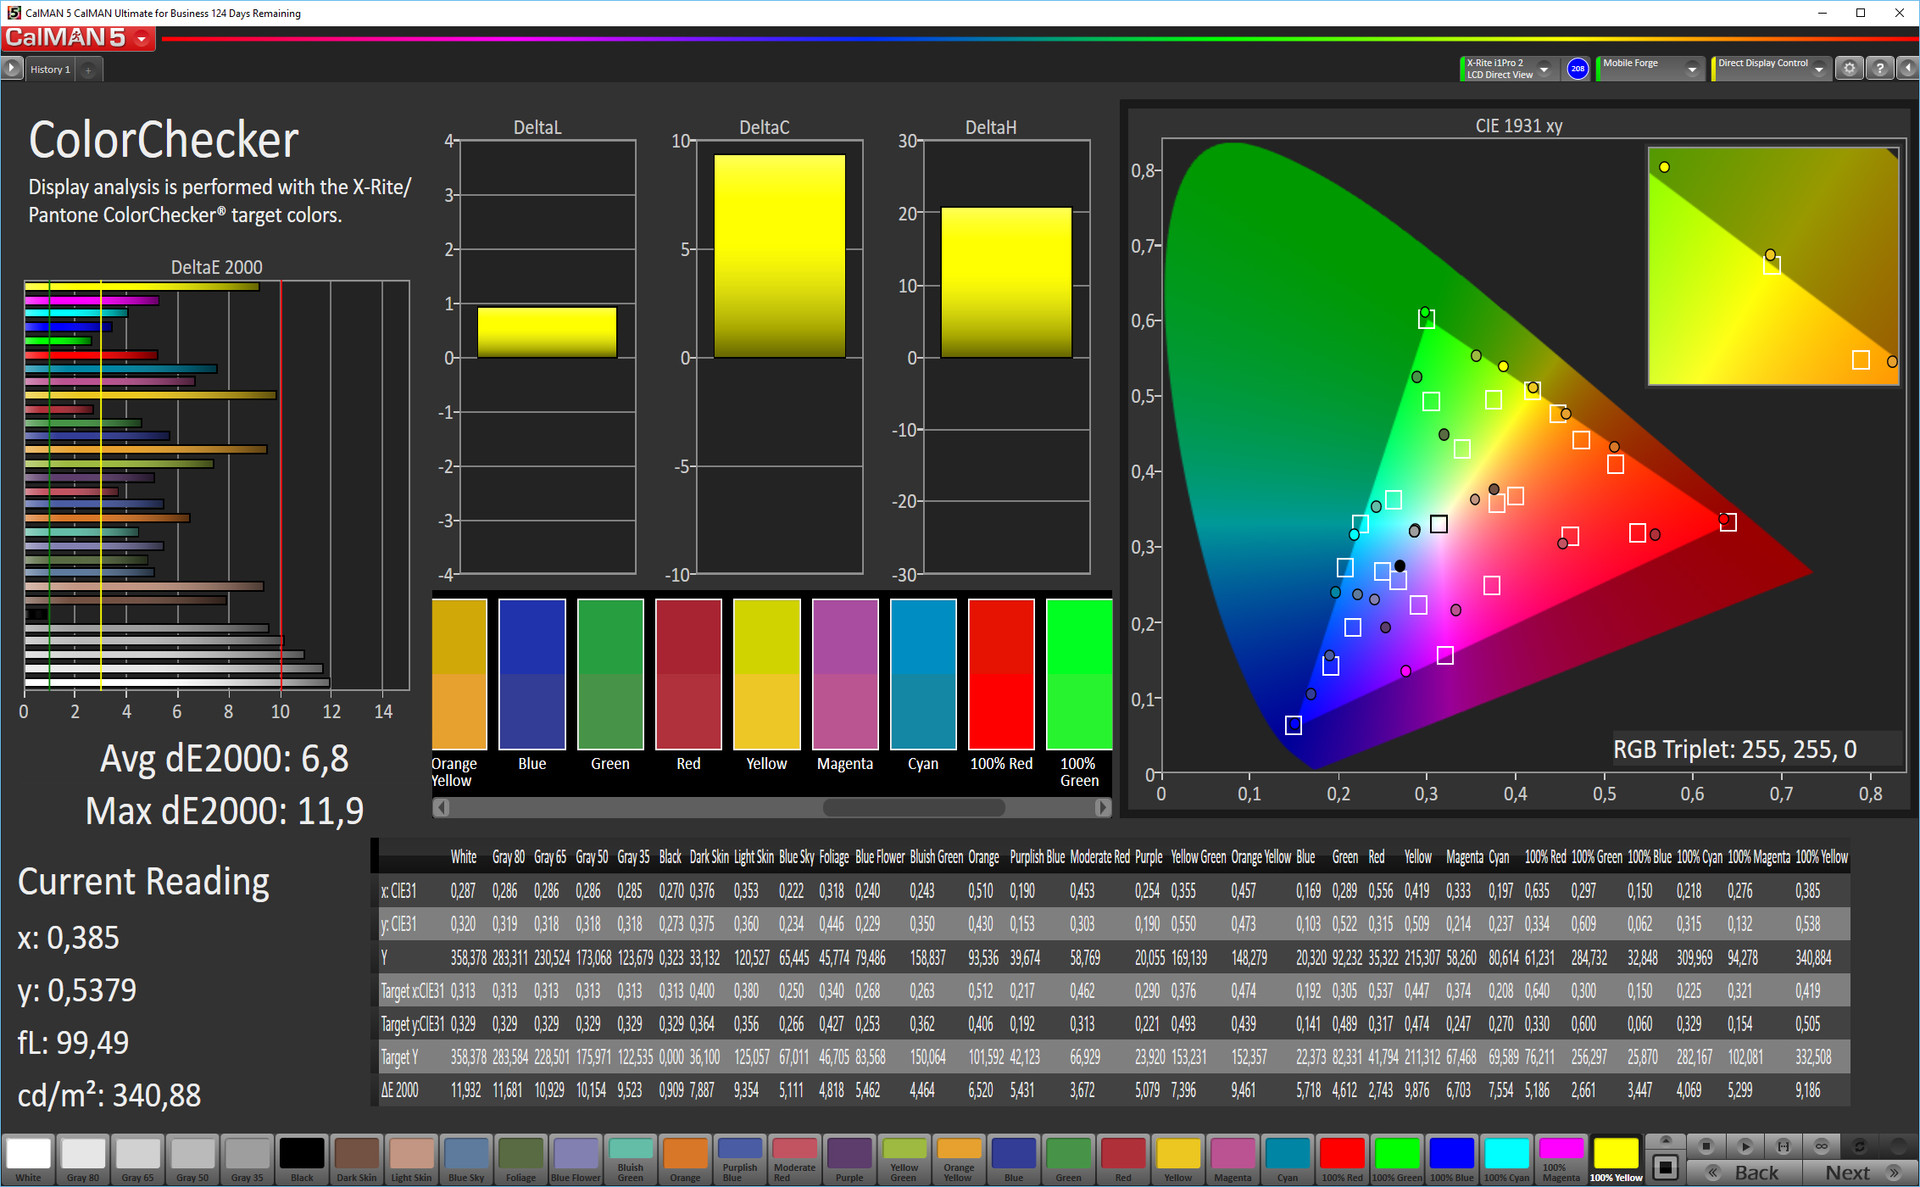Select the White patch at bottom

click(x=28, y=1160)
